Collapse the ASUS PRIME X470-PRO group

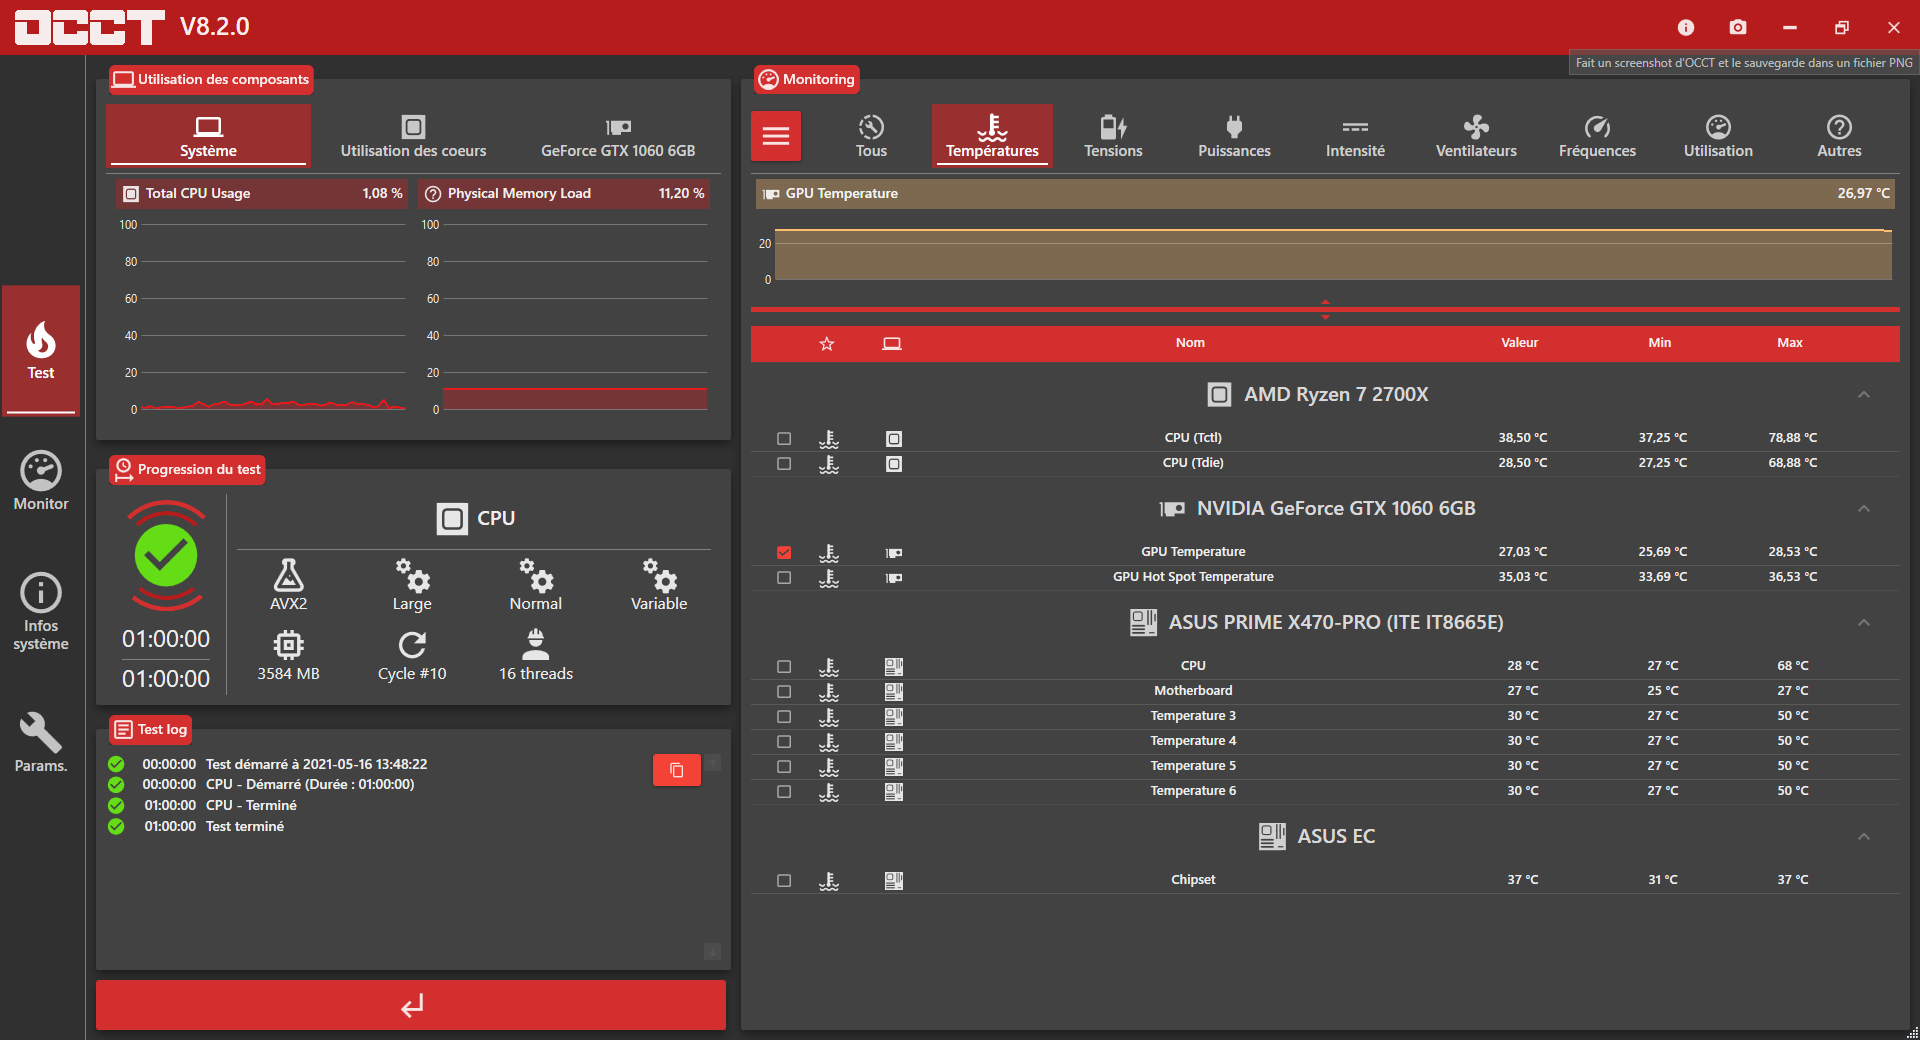pyautogui.click(x=1864, y=623)
